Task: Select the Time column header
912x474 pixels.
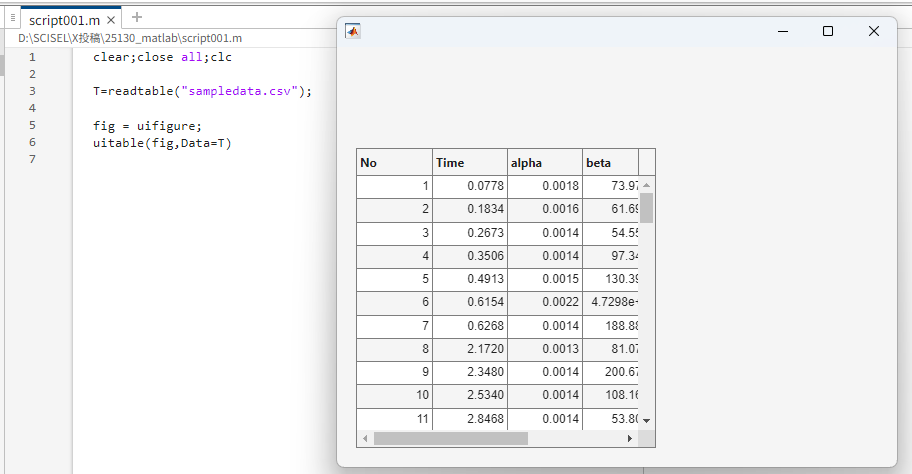Action: tap(469, 163)
